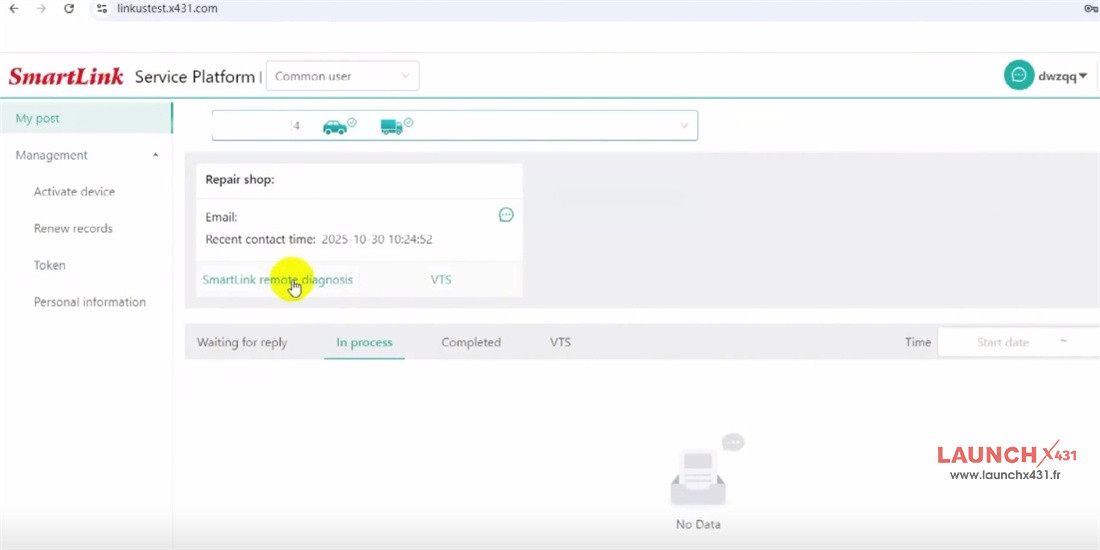Click VTS link in repair shop card
Screen dimensions: 1100x550
[441, 279]
